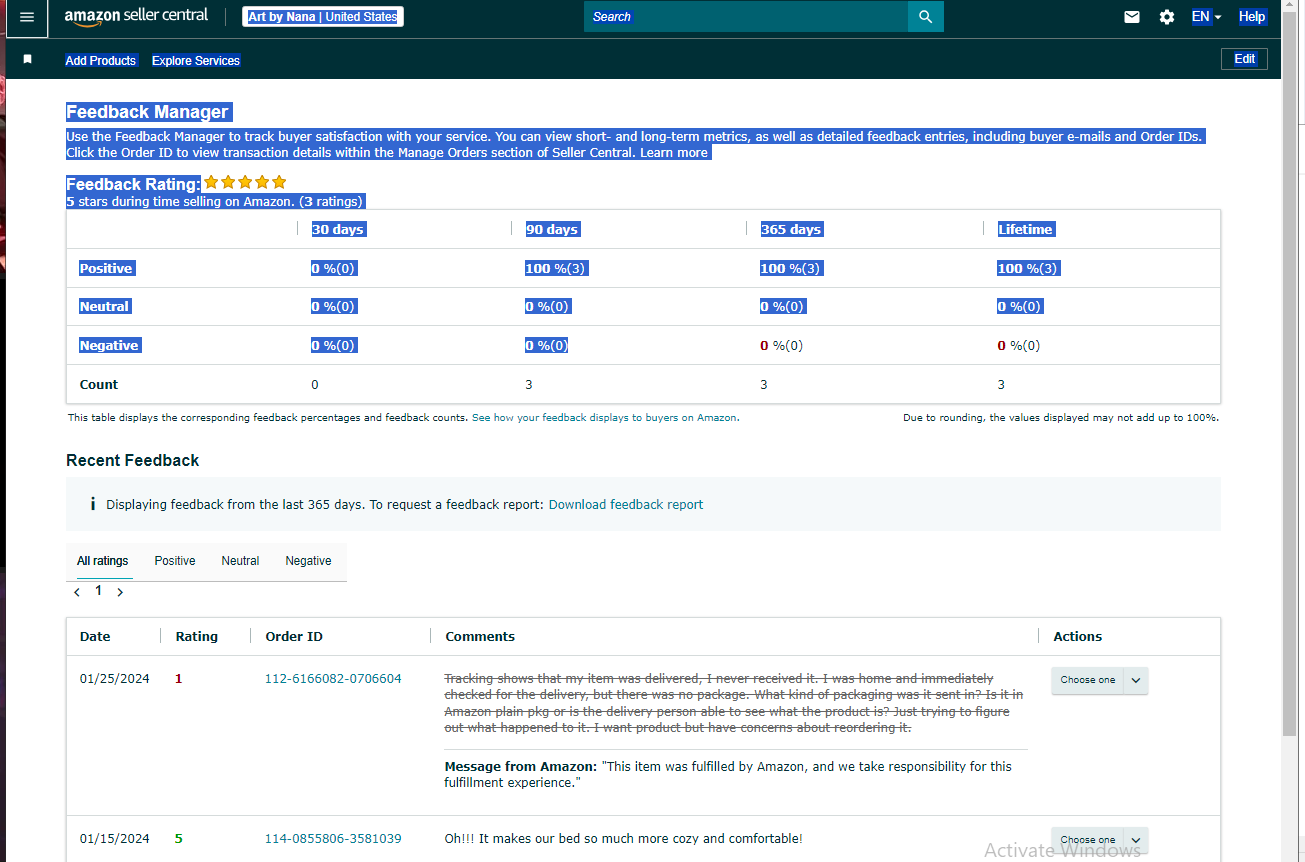
Task: Select the All ratings tab
Action: [x=103, y=561]
